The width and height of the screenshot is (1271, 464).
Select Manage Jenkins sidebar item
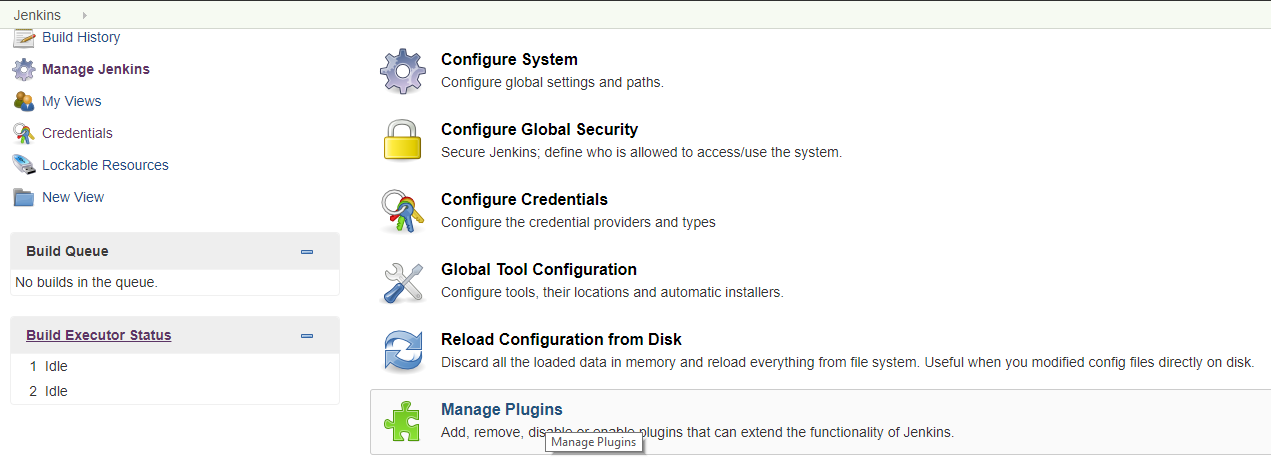[x=96, y=69]
